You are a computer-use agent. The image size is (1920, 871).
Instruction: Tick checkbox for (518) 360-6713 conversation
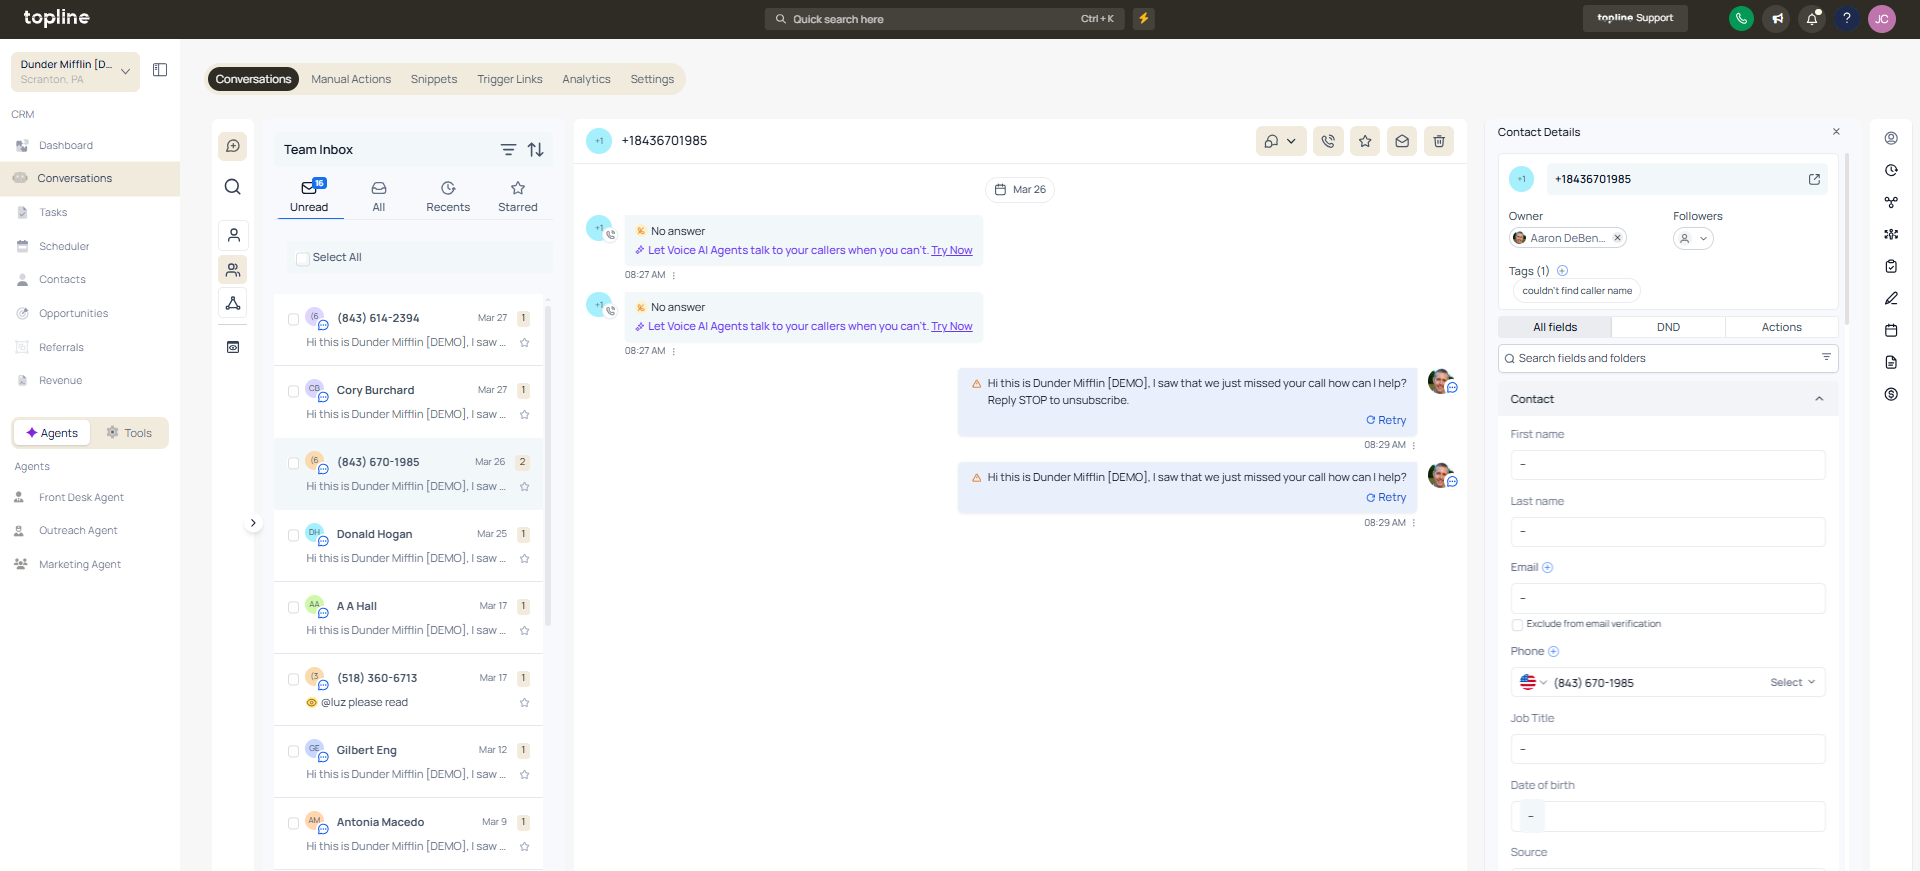click(293, 679)
